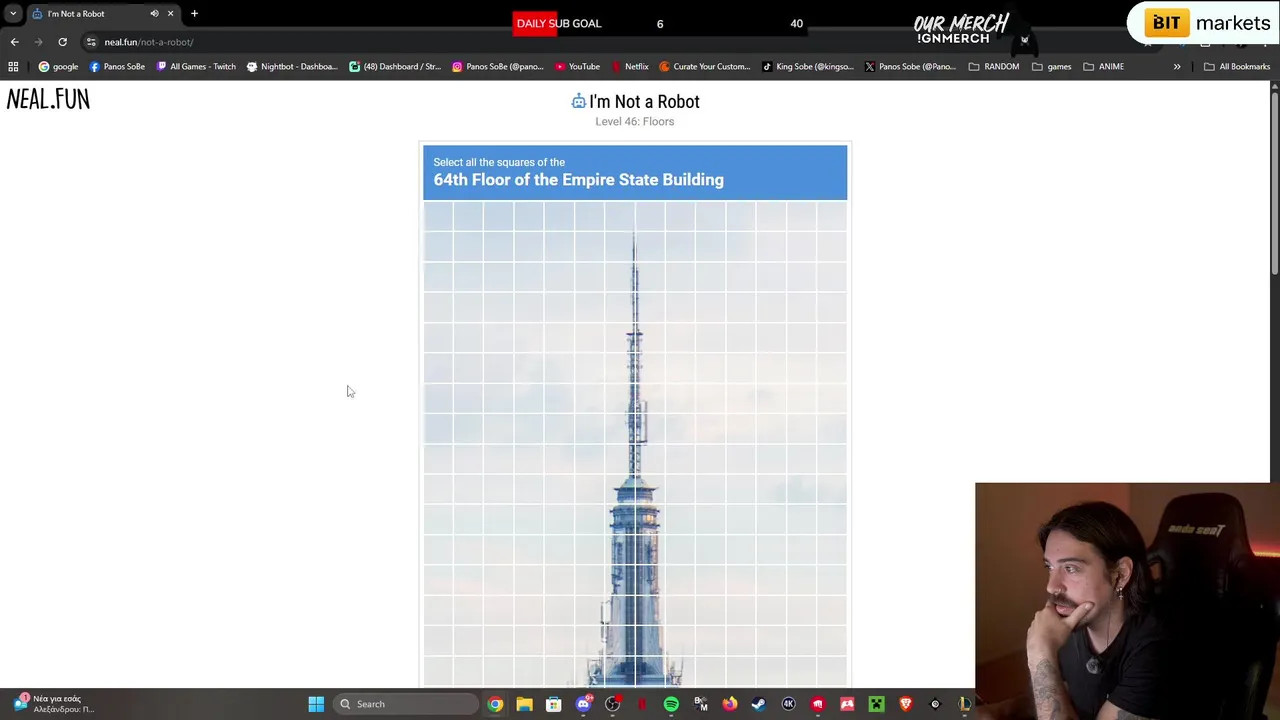Click the NEAL.FUN site logo
This screenshot has height=720, width=1280.
(x=48, y=99)
